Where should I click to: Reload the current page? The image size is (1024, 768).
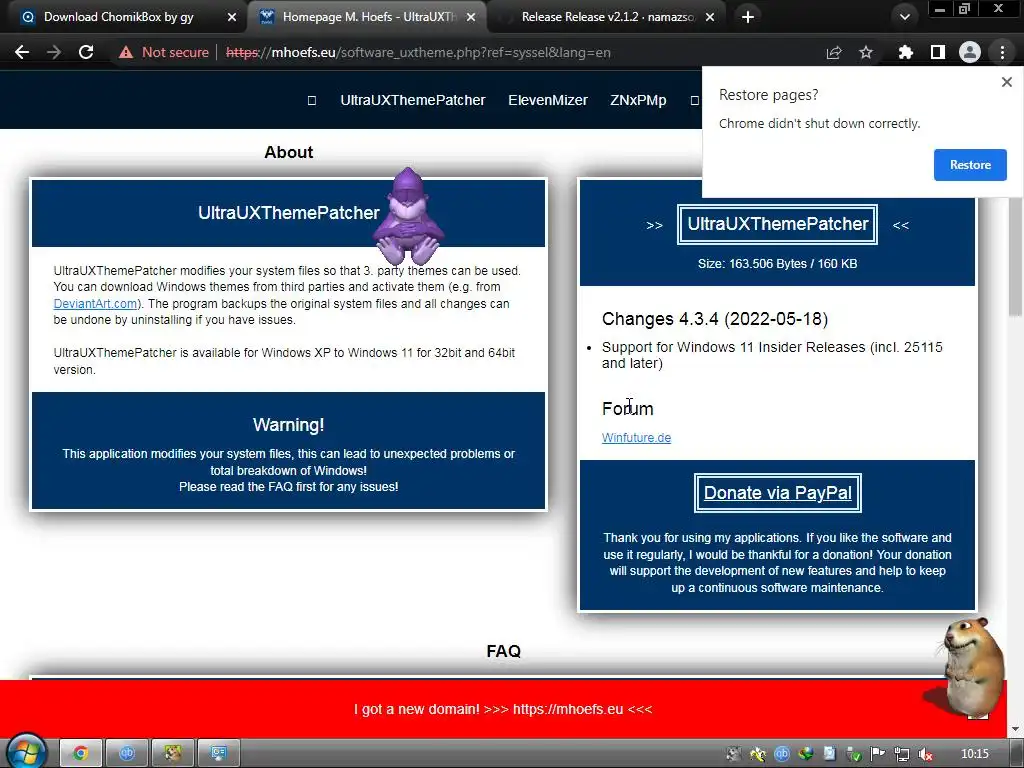(86, 52)
